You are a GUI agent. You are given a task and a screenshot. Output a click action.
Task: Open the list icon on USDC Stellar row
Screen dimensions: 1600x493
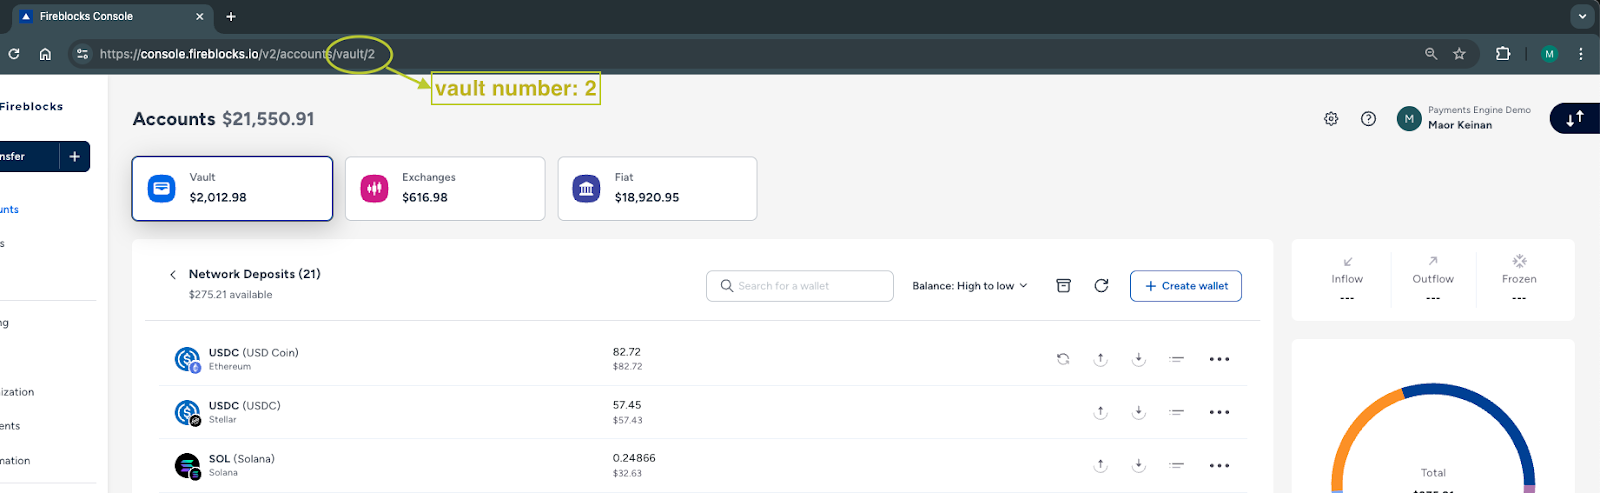point(1176,412)
